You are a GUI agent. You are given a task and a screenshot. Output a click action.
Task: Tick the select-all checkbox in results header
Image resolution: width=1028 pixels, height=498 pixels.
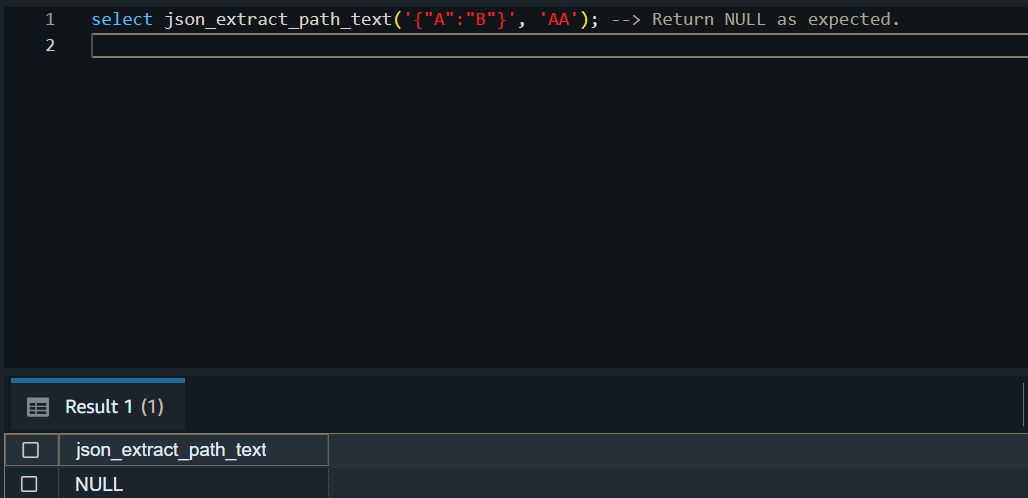click(30, 450)
